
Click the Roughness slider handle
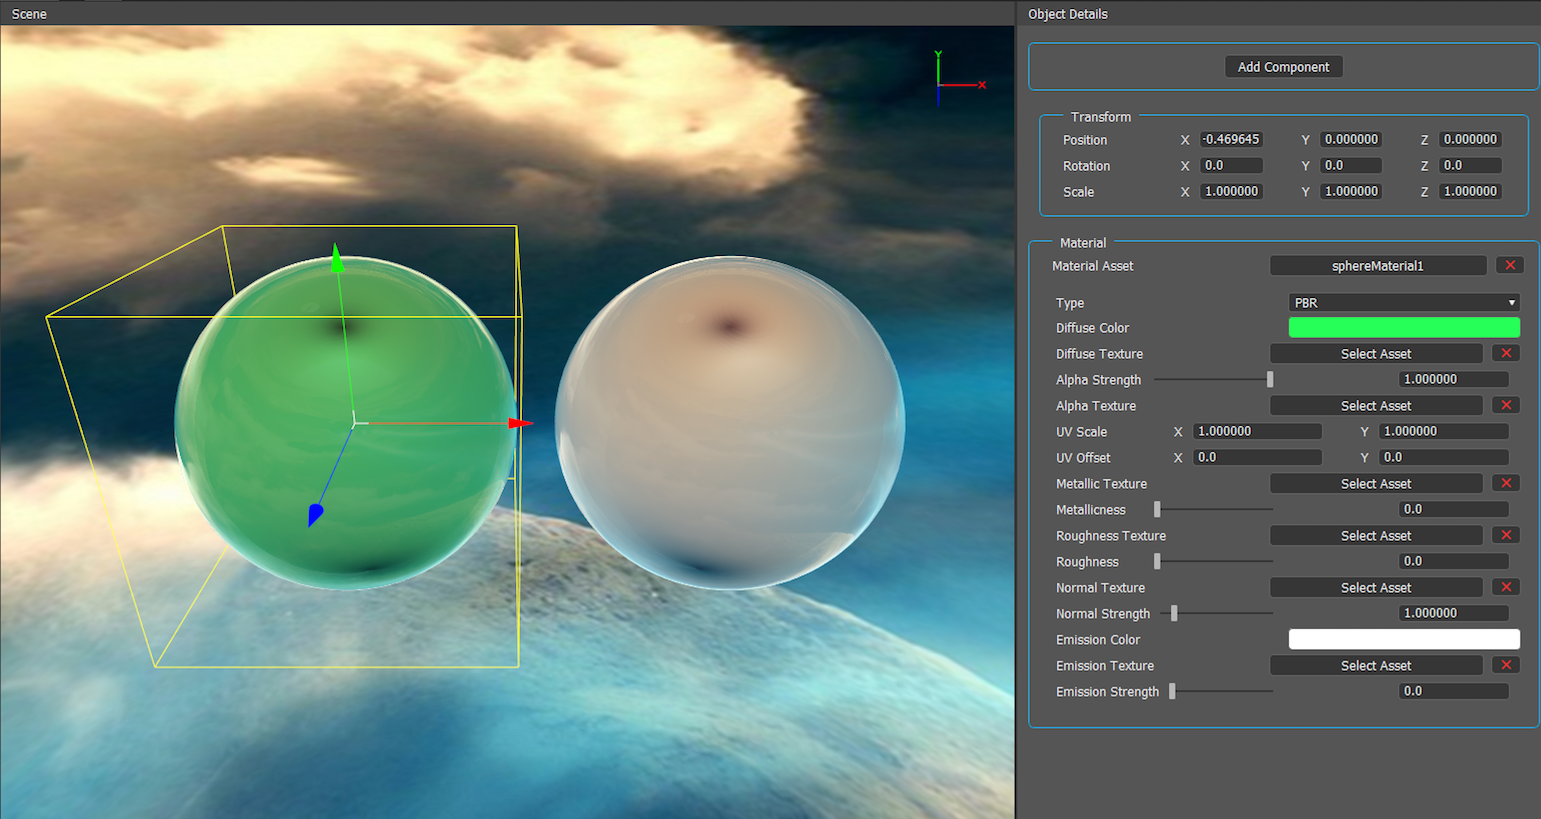click(1157, 561)
